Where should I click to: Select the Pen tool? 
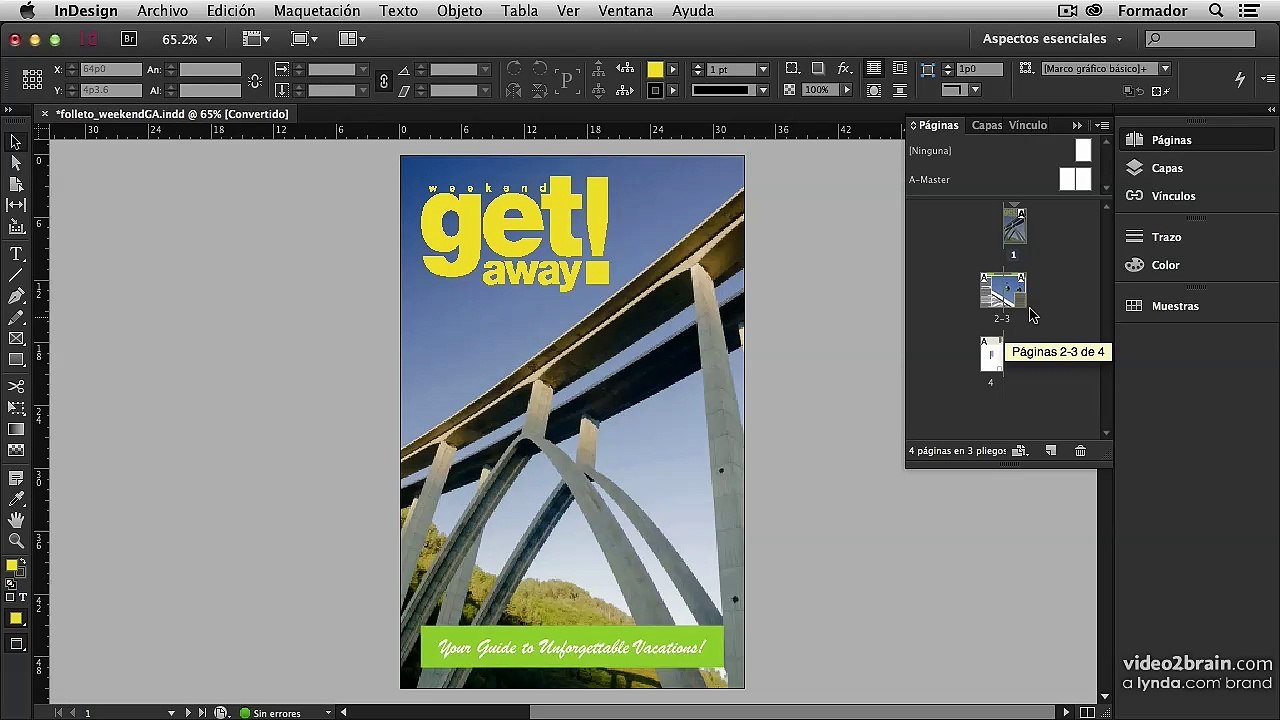coord(16,296)
